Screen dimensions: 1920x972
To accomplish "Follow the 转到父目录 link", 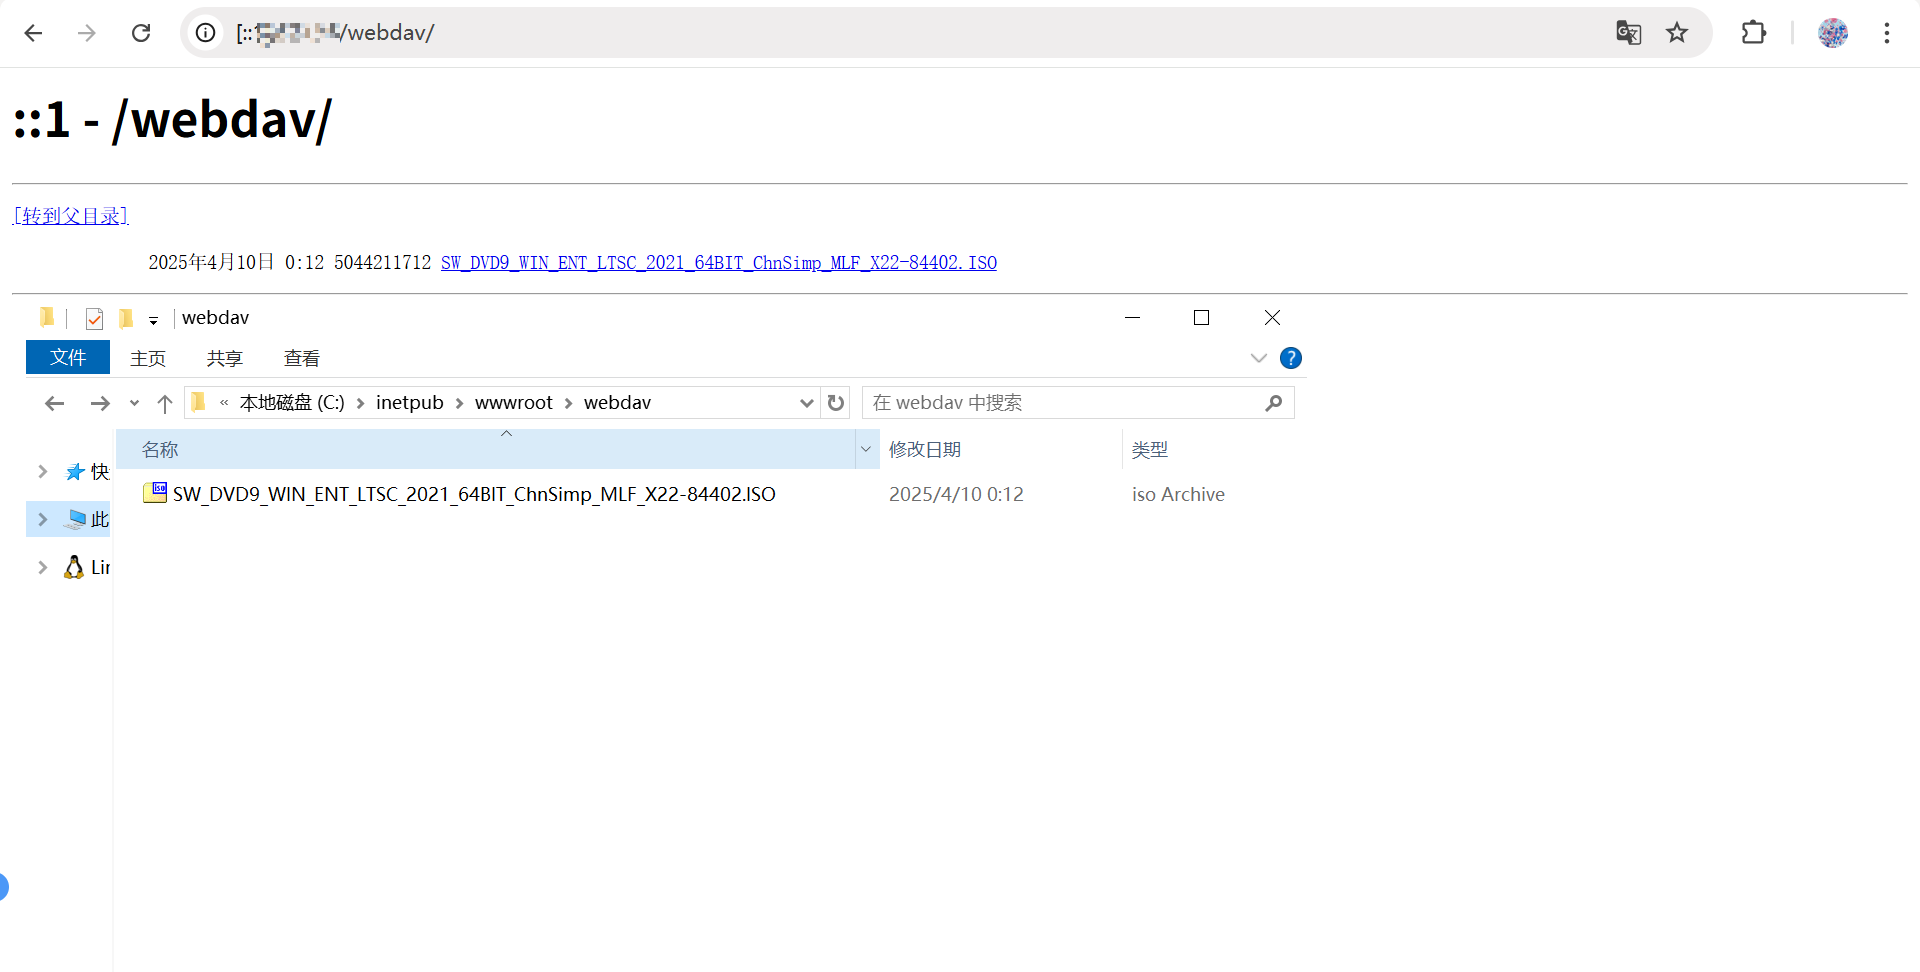I will click(70, 216).
